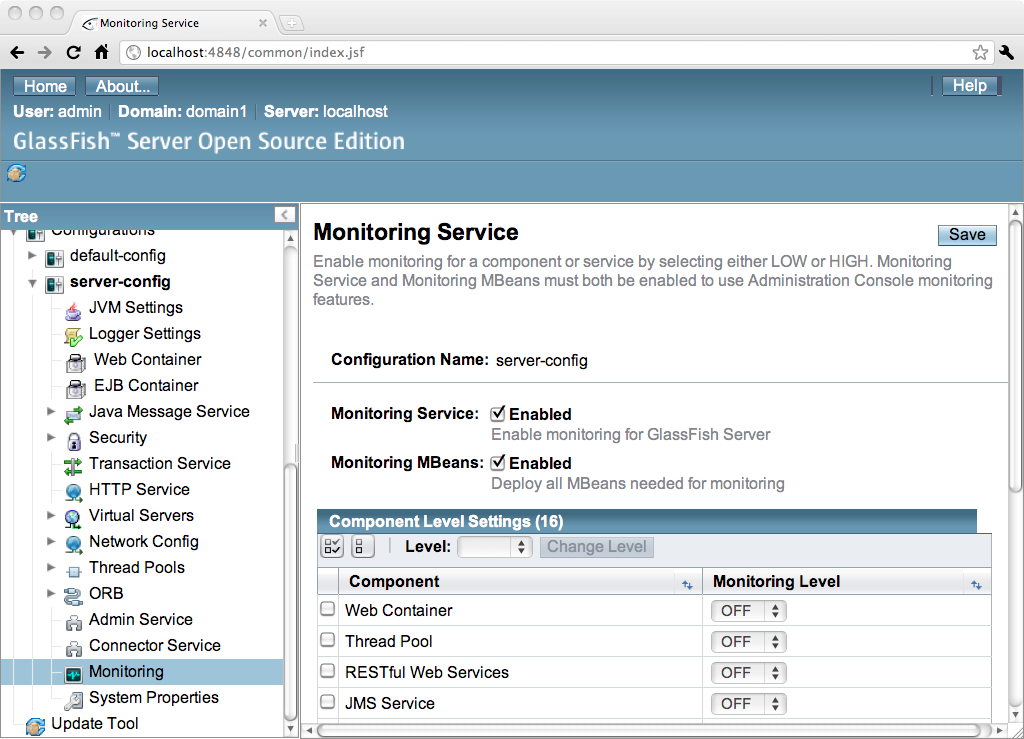The width and height of the screenshot is (1024, 739).
Task: Click the default-config icon
Action: point(54,259)
